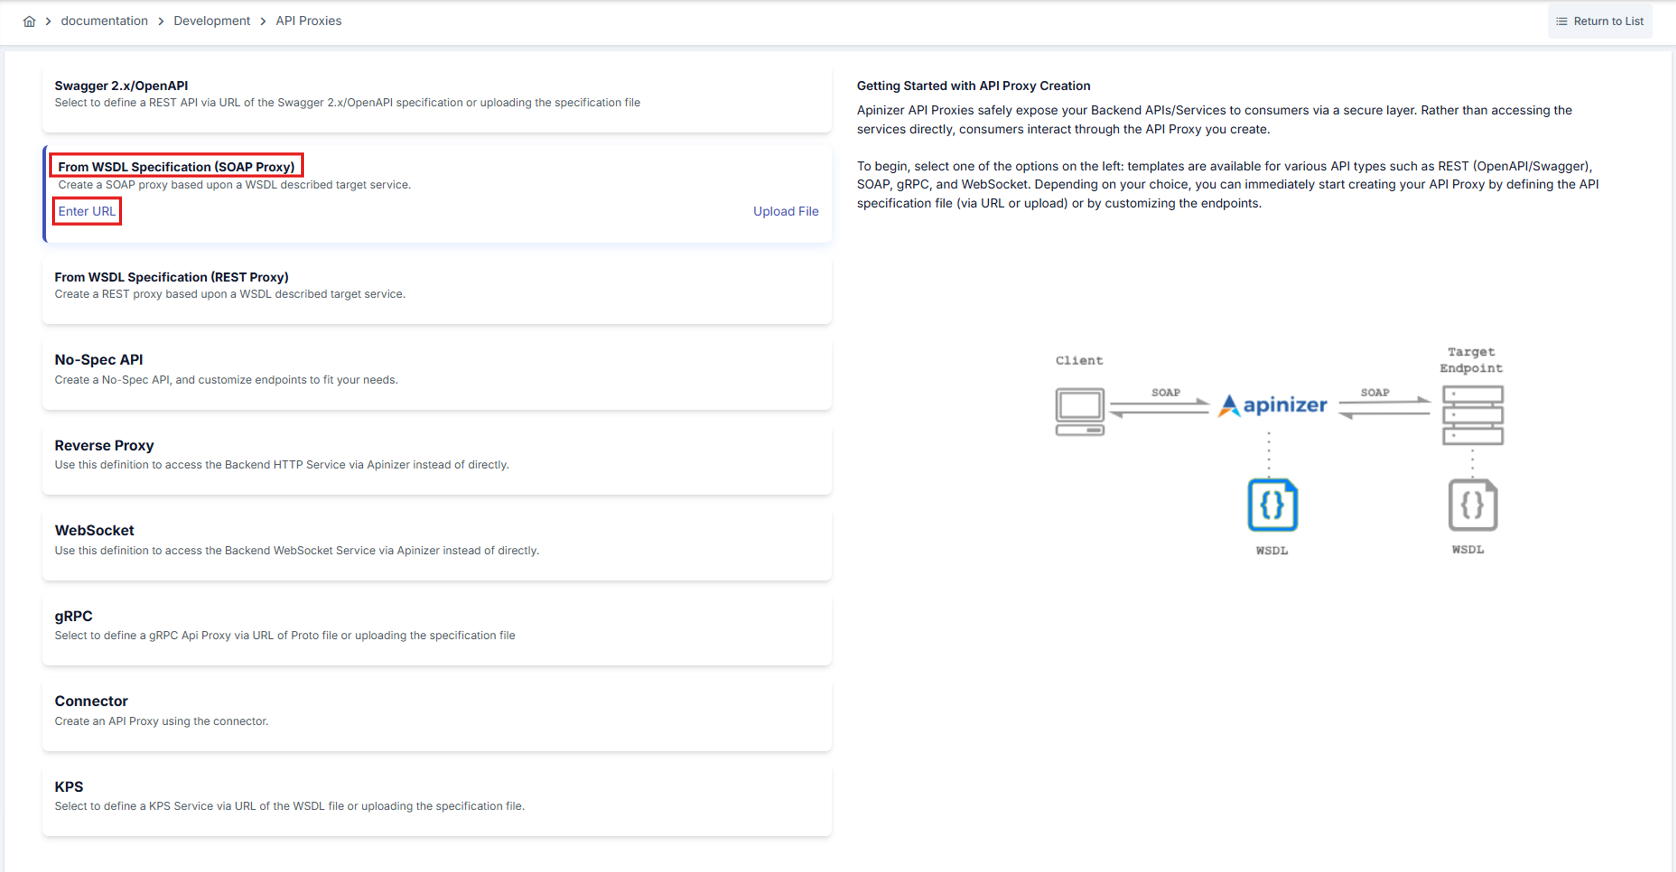1676x872 pixels.
Task: Click the gray WSDL file icon
Action: [1472, 505]
